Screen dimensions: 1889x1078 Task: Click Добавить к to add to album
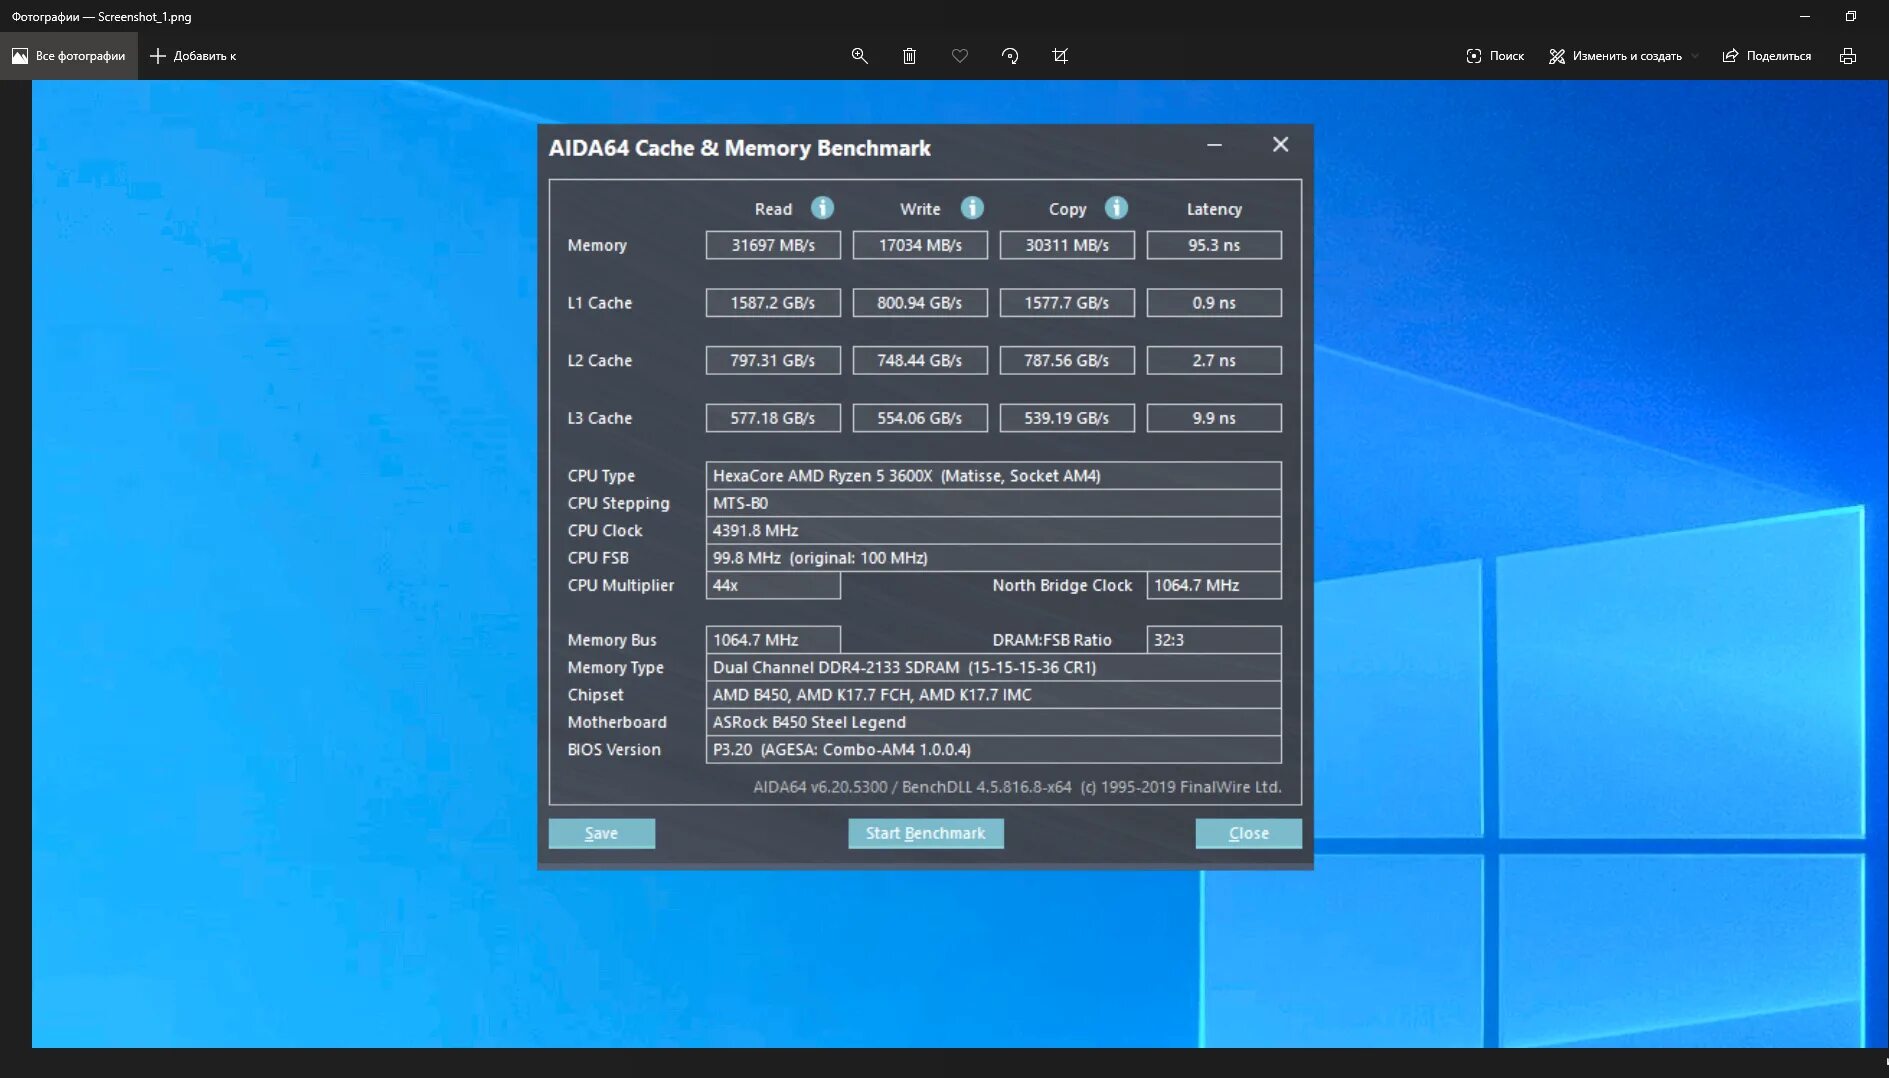point(193,56)
